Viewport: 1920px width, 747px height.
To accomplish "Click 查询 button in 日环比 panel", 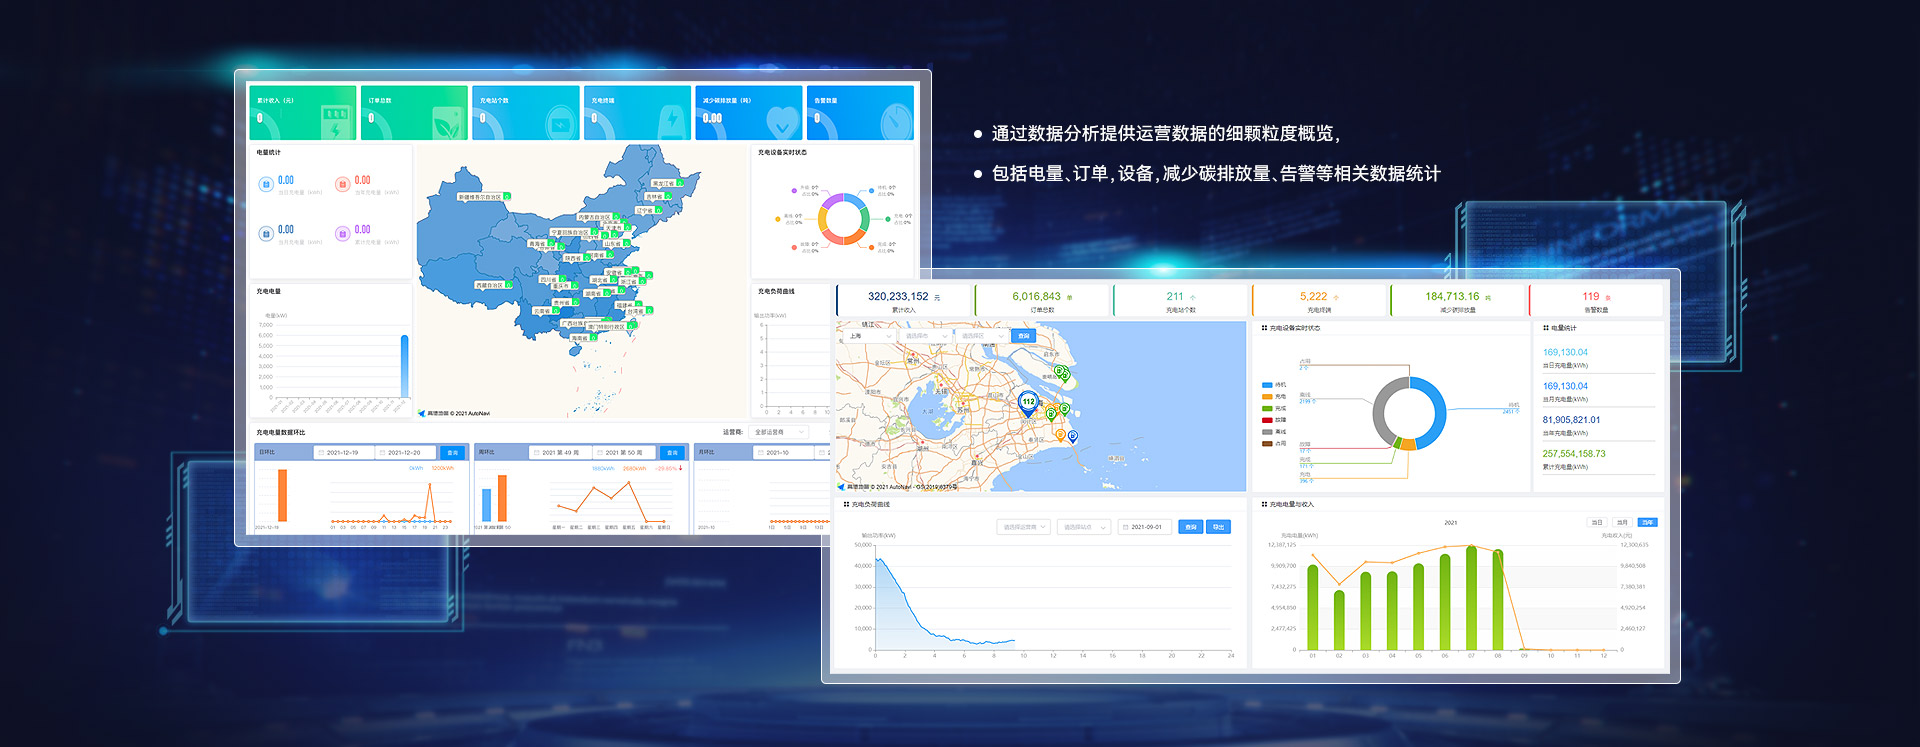I will click(x=452, y=453).
